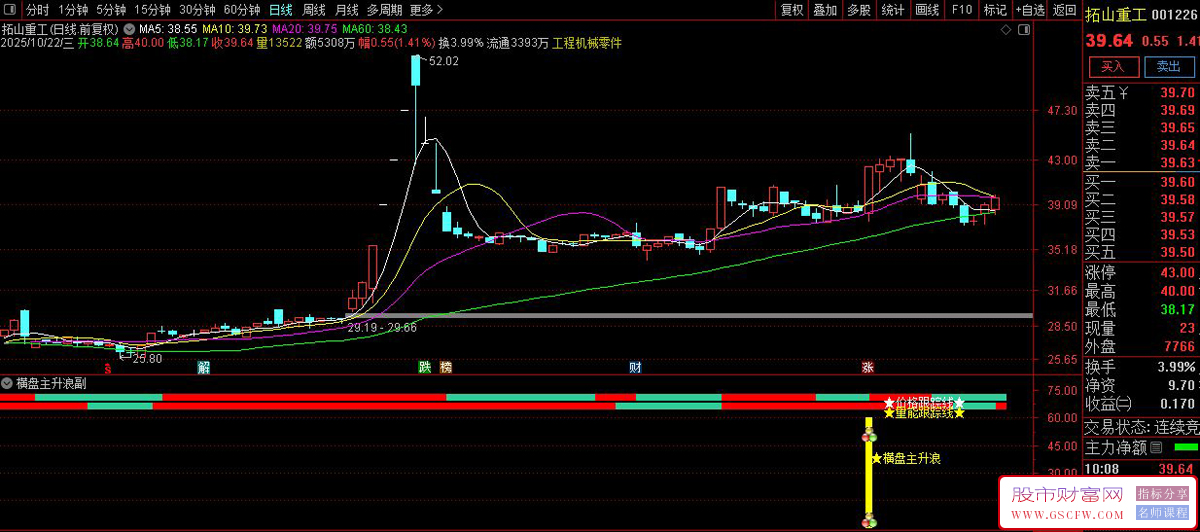The image size is (1200, 532).
Task: Click the 买五 price 39.50
Action: coord(1177,252)
